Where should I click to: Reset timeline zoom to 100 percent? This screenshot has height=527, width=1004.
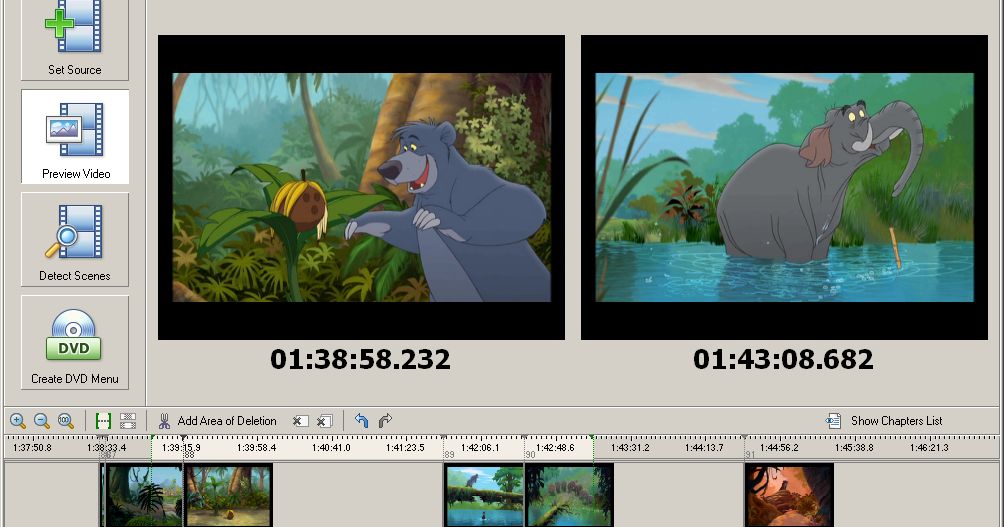tap(65, 421)
